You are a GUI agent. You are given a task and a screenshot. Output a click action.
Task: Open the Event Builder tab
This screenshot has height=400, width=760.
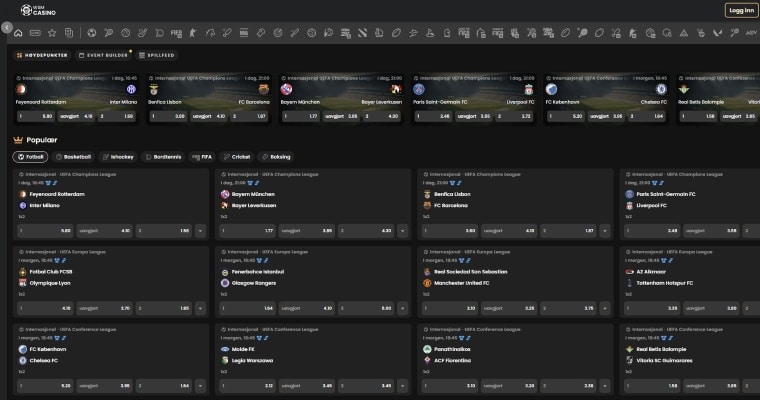(103, 55)
